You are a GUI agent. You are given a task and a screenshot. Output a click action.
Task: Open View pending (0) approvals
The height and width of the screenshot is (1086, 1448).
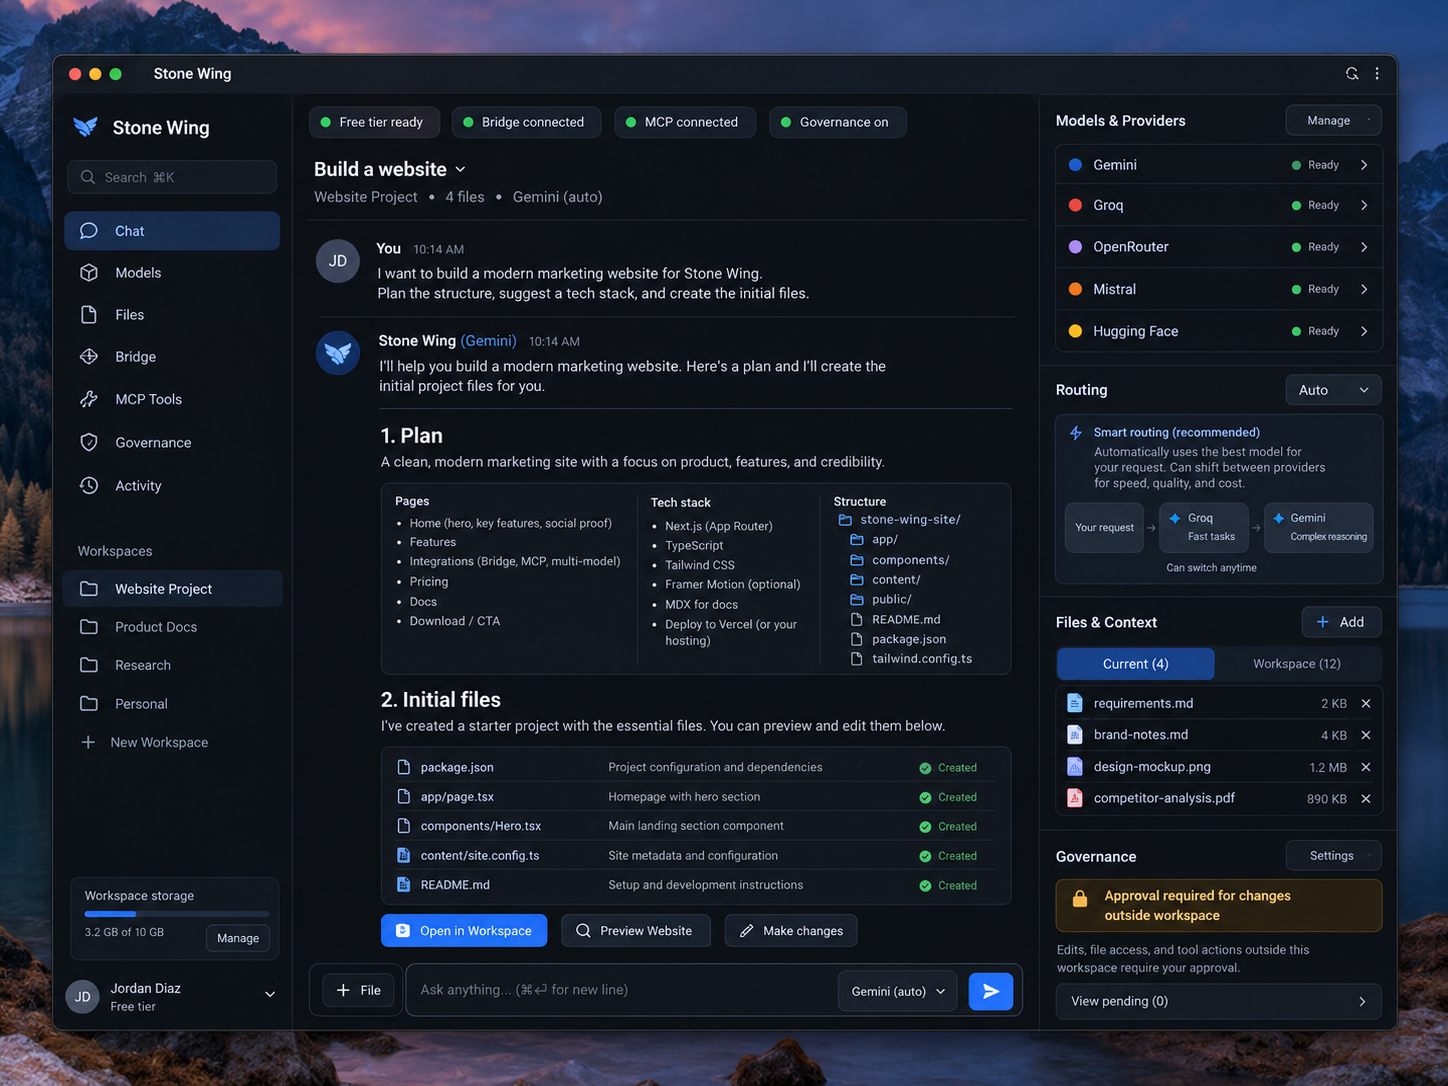tap(1219, 1001)
